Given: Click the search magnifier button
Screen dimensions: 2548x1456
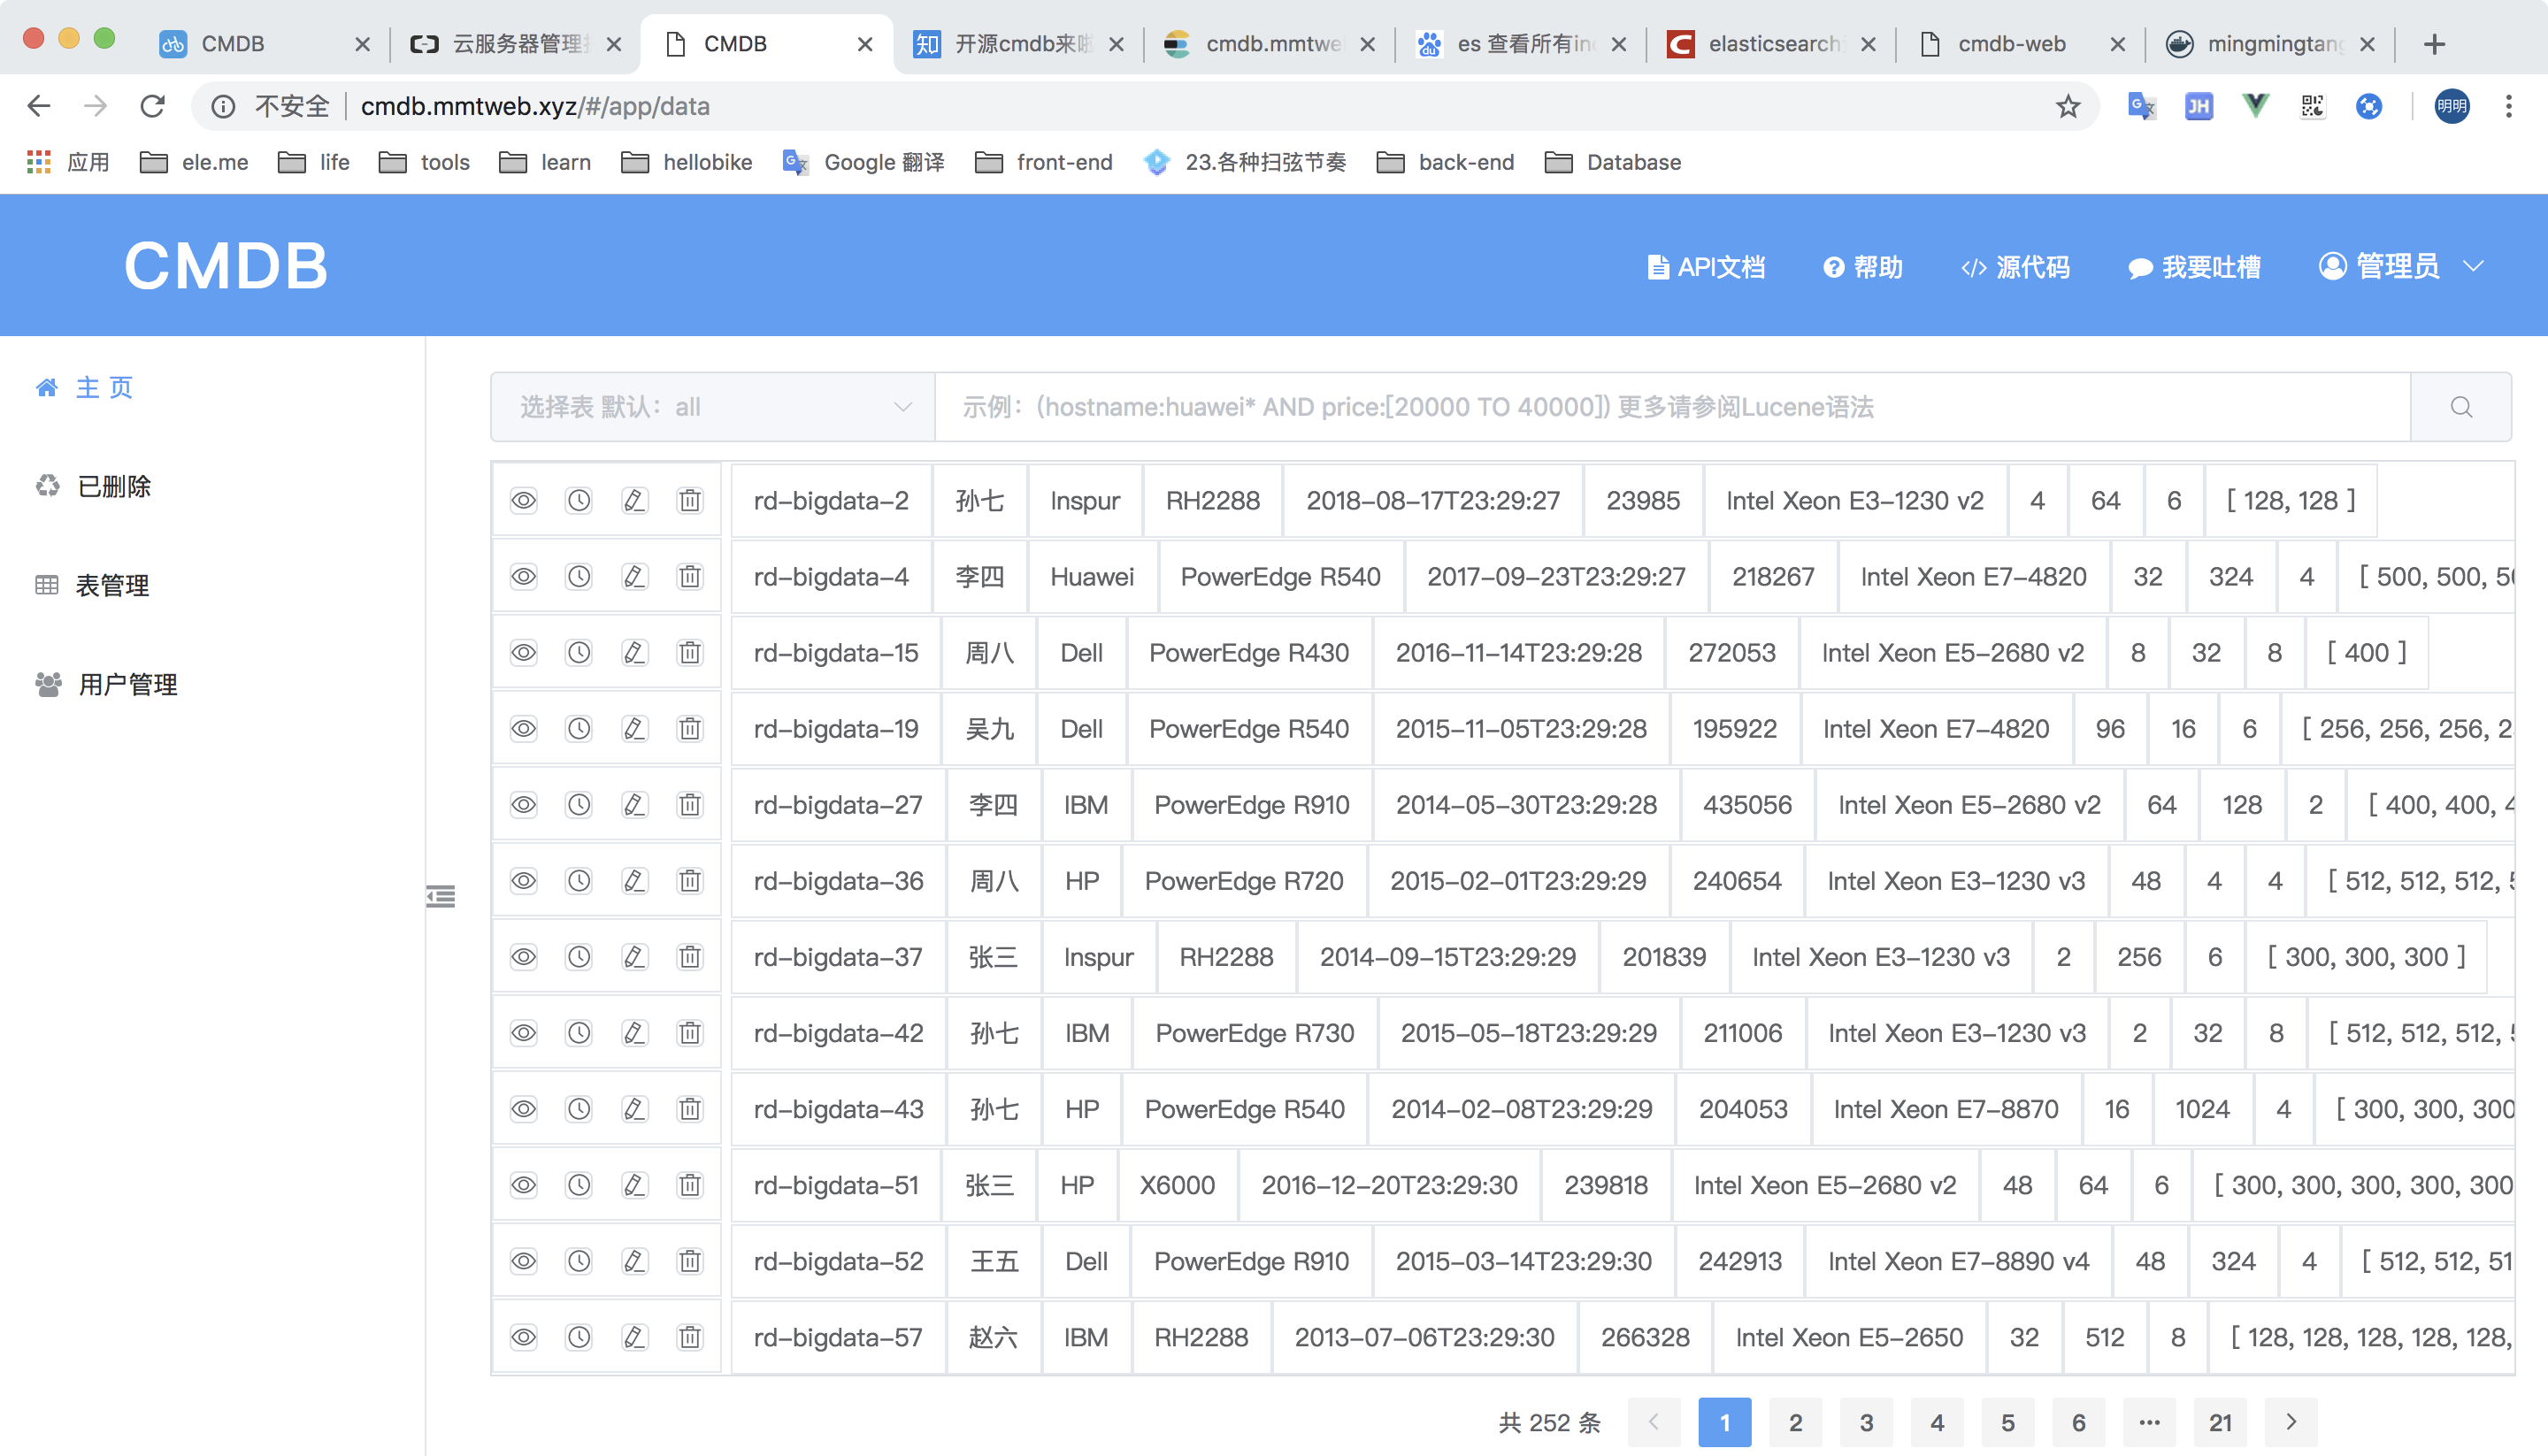Looking at the screenshot, I should [2460, 407].
